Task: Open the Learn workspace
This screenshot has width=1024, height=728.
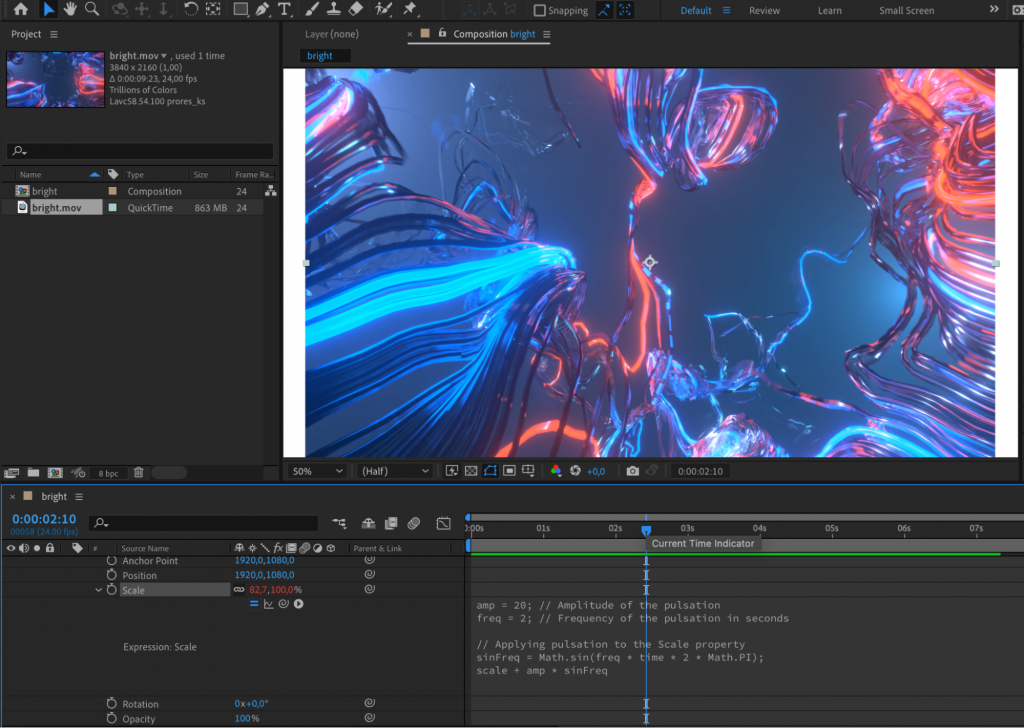Action: (829, 10)
